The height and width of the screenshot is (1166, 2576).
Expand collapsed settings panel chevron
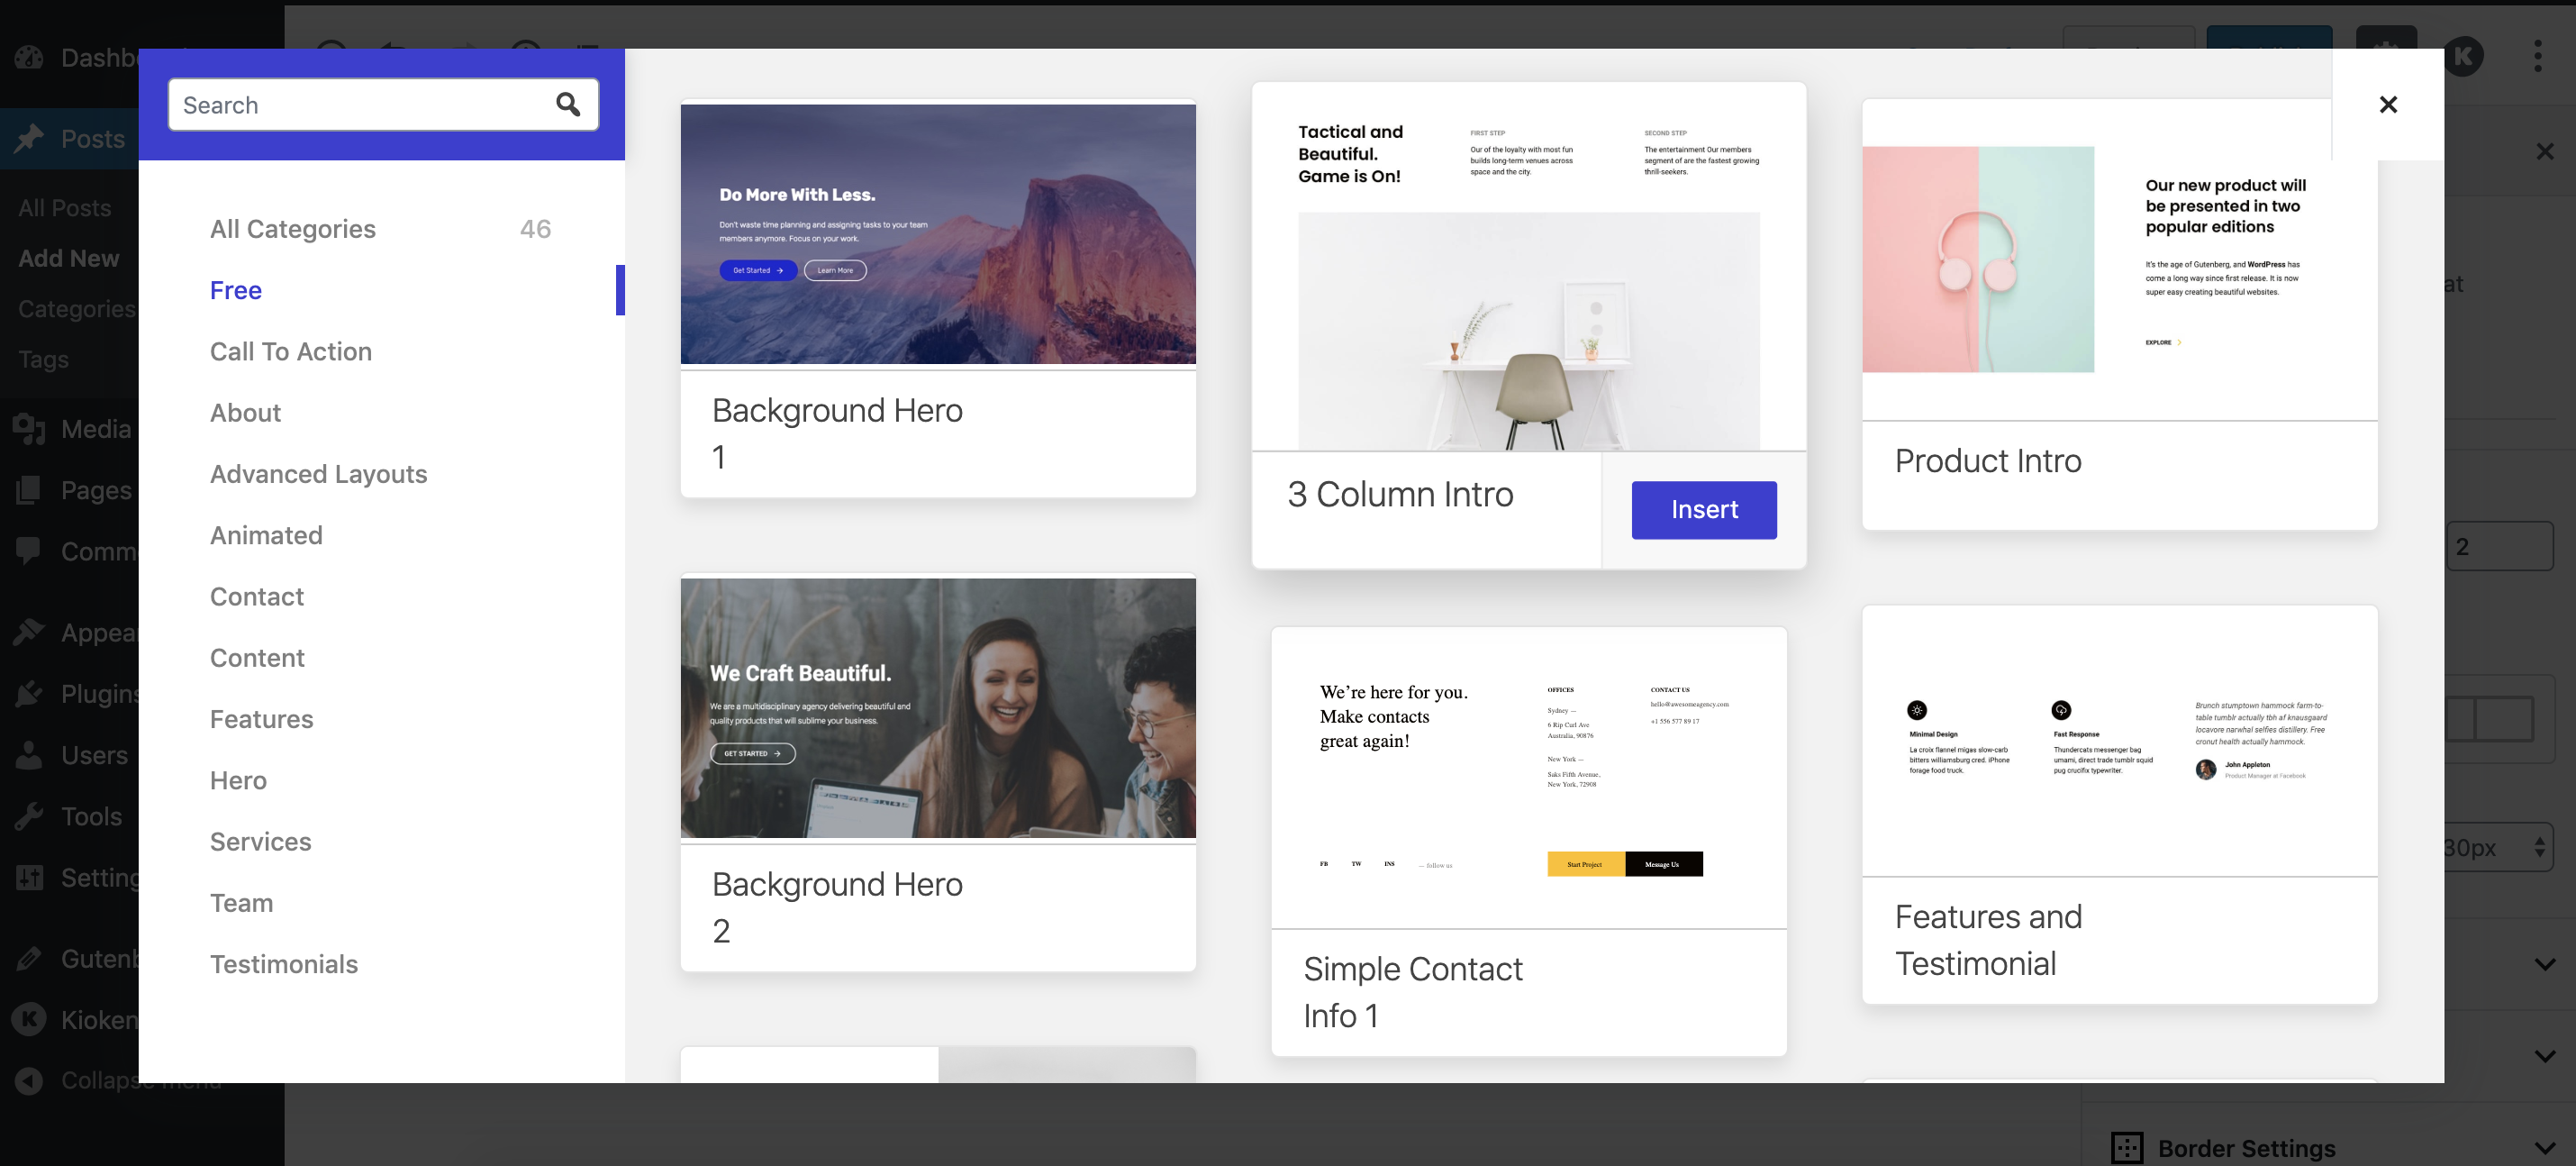(2544, 965)
